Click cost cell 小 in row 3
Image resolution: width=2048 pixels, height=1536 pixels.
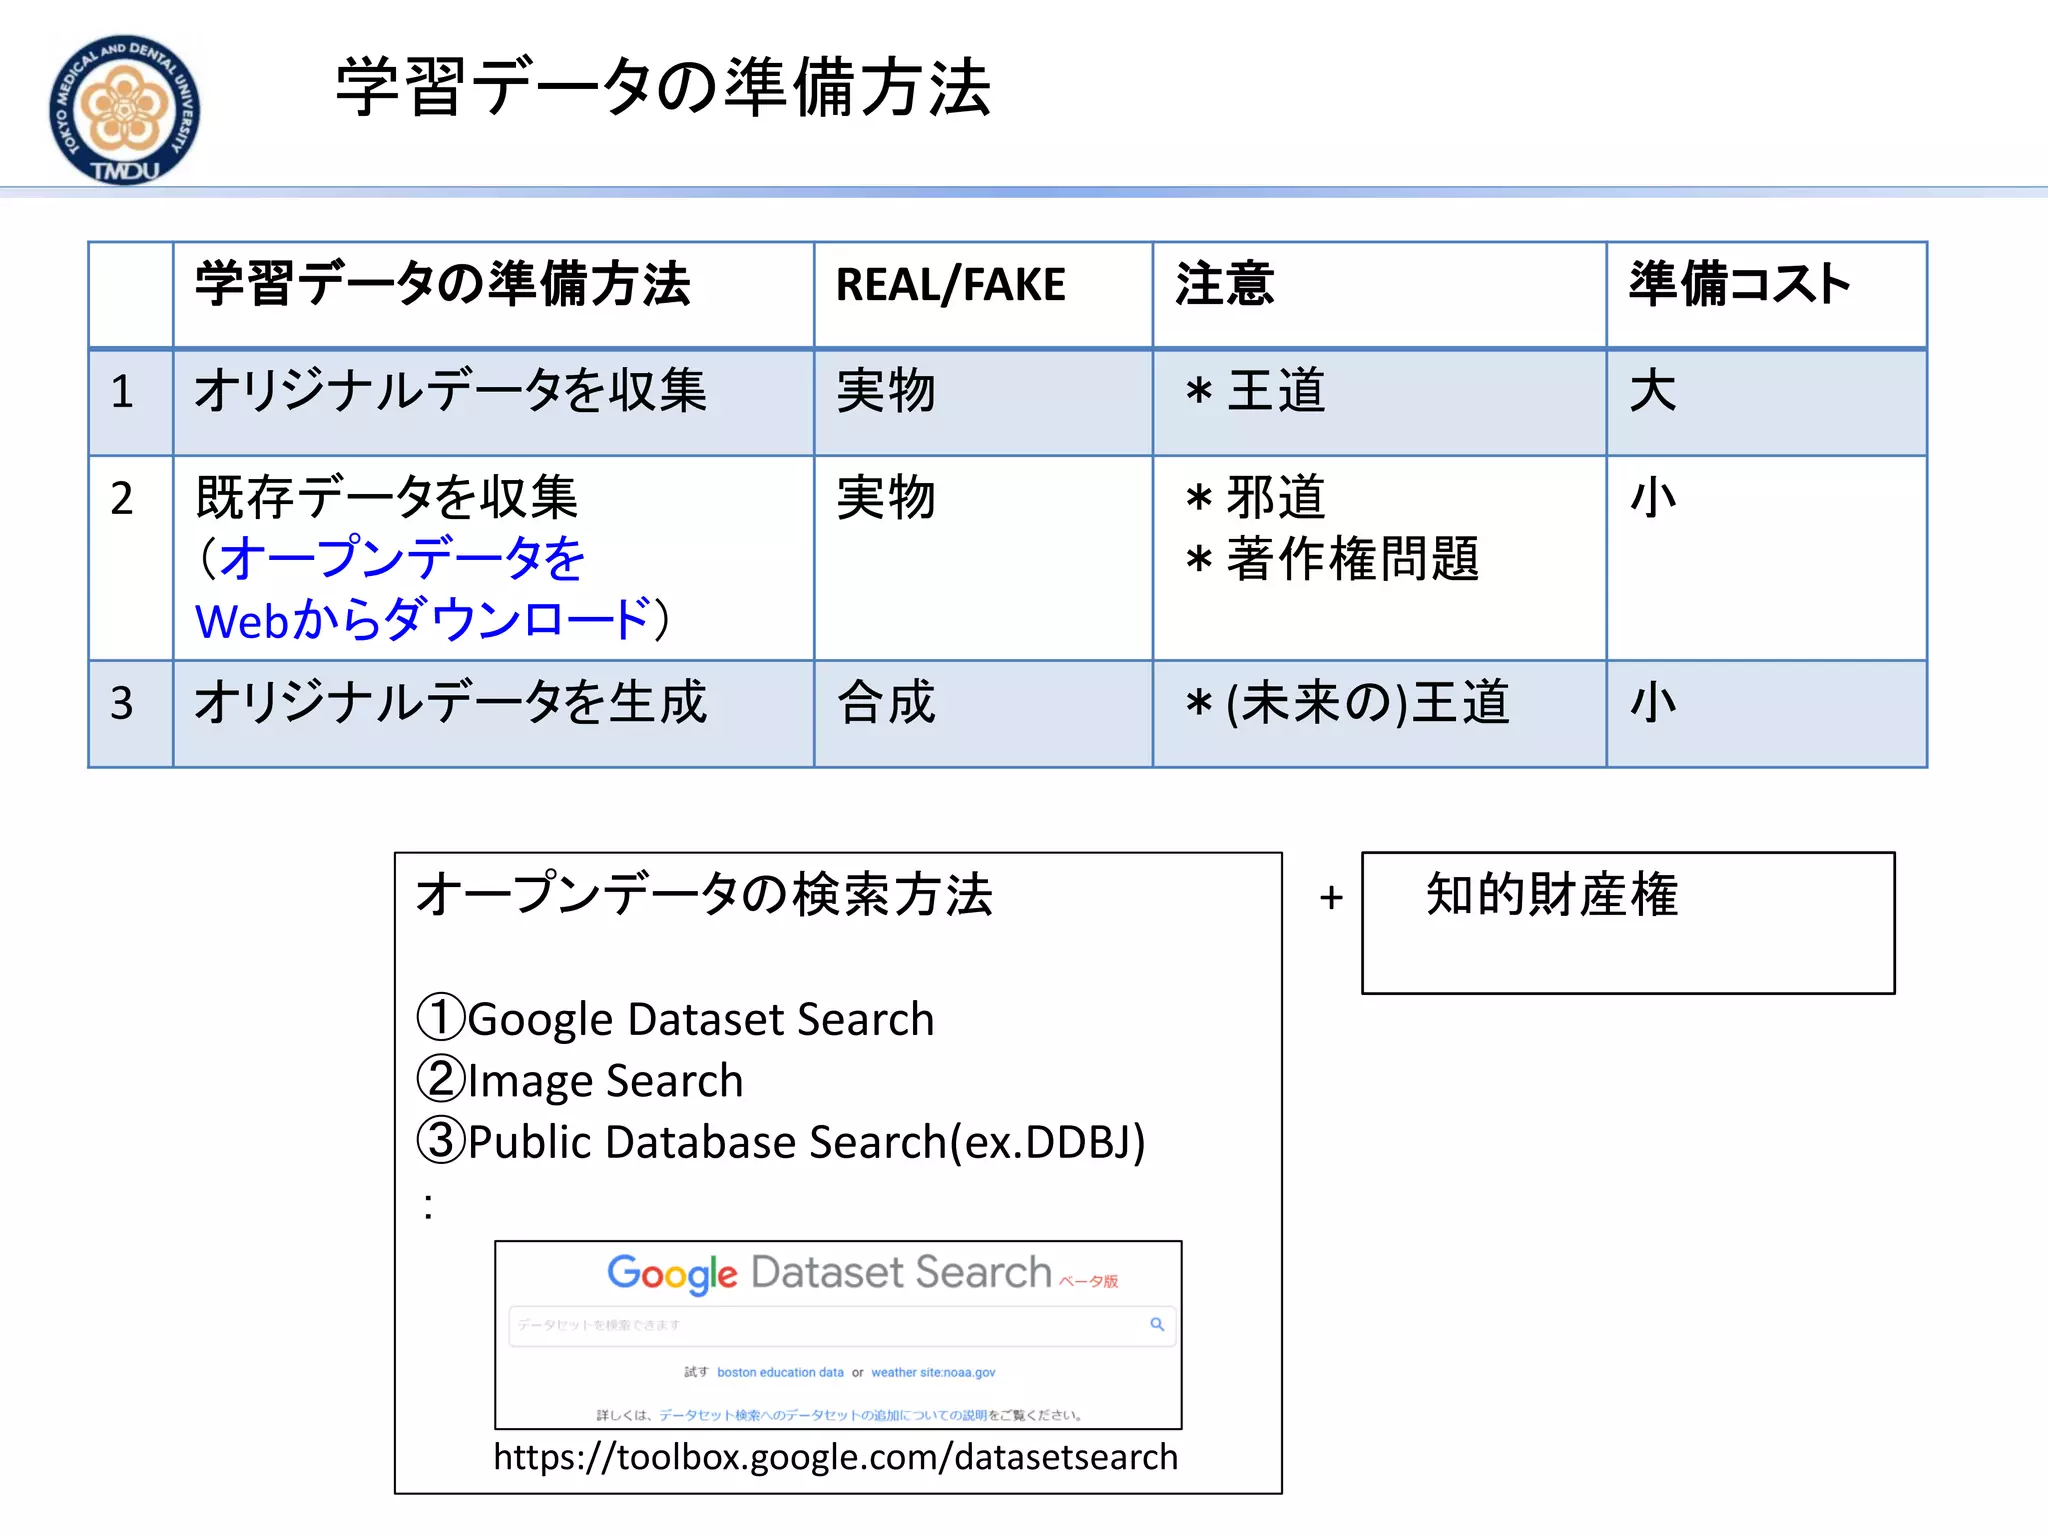[x=1653, y=702]
